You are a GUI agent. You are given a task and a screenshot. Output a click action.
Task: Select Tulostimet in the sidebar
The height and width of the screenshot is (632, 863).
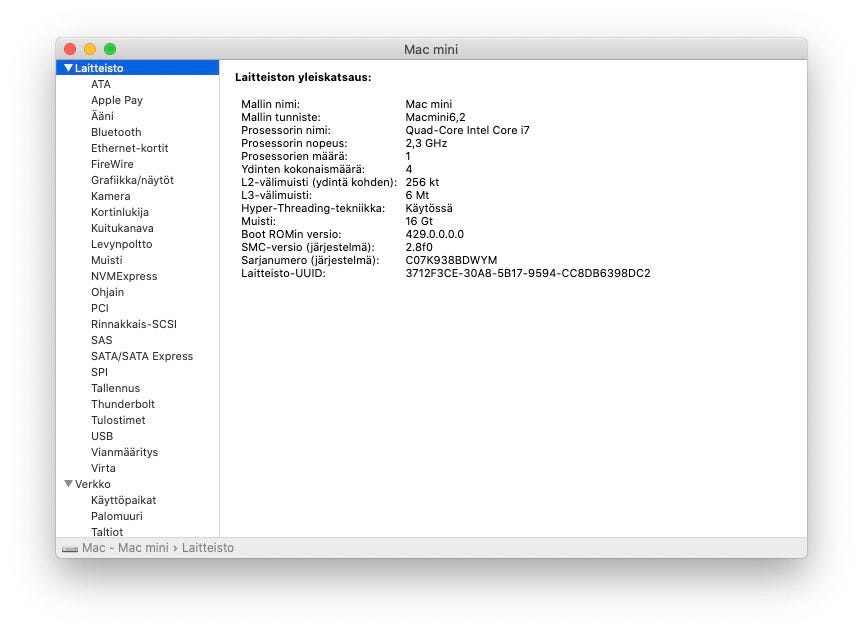[x=118, y=420]
